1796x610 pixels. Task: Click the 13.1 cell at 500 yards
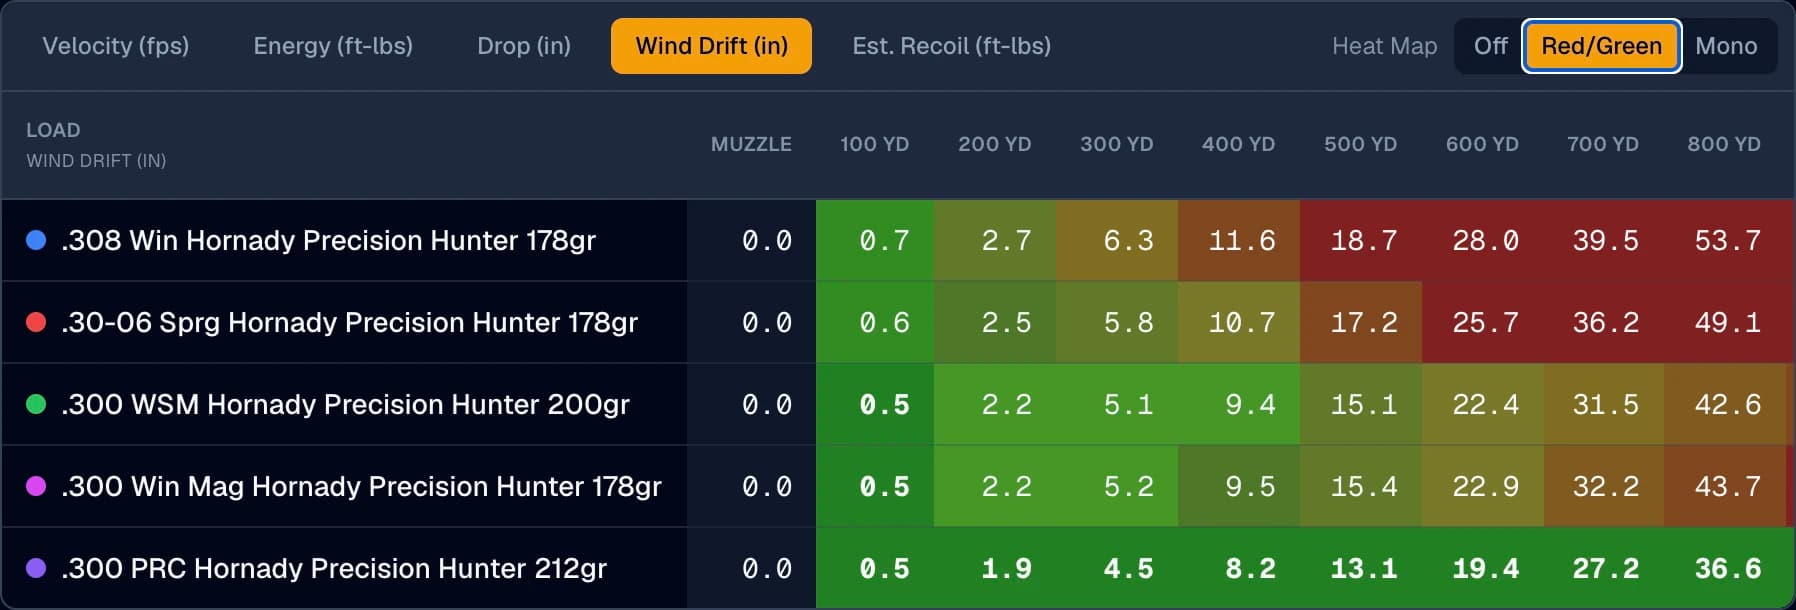[1361, 568]
